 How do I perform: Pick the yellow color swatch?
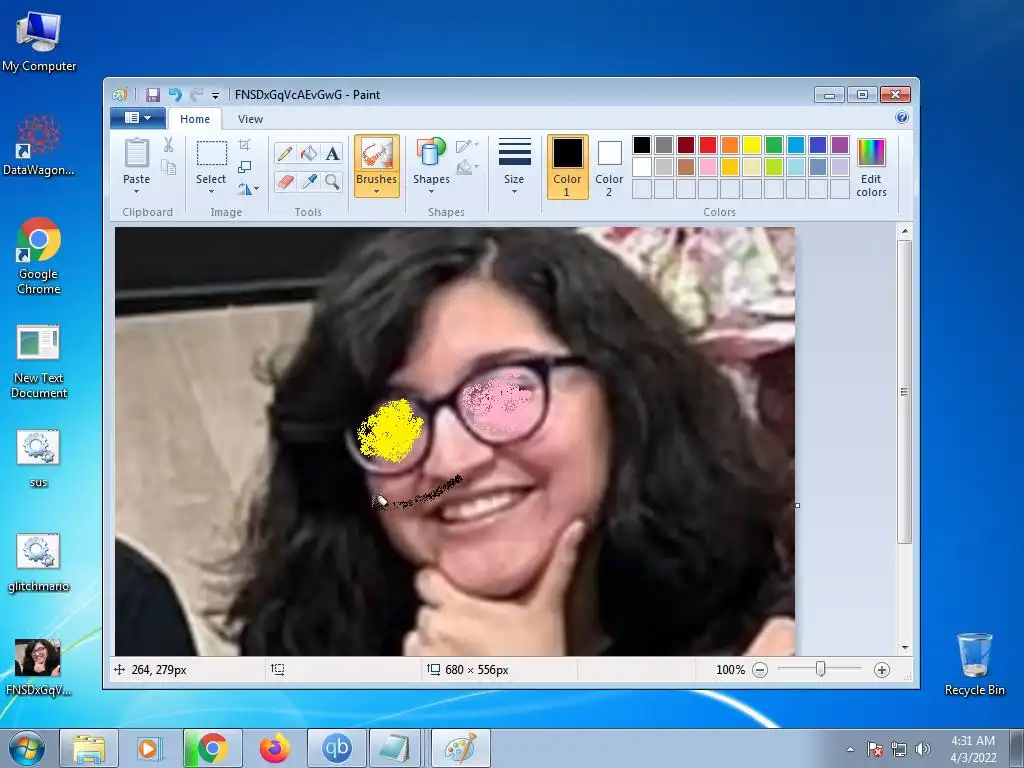click(752, 145)
